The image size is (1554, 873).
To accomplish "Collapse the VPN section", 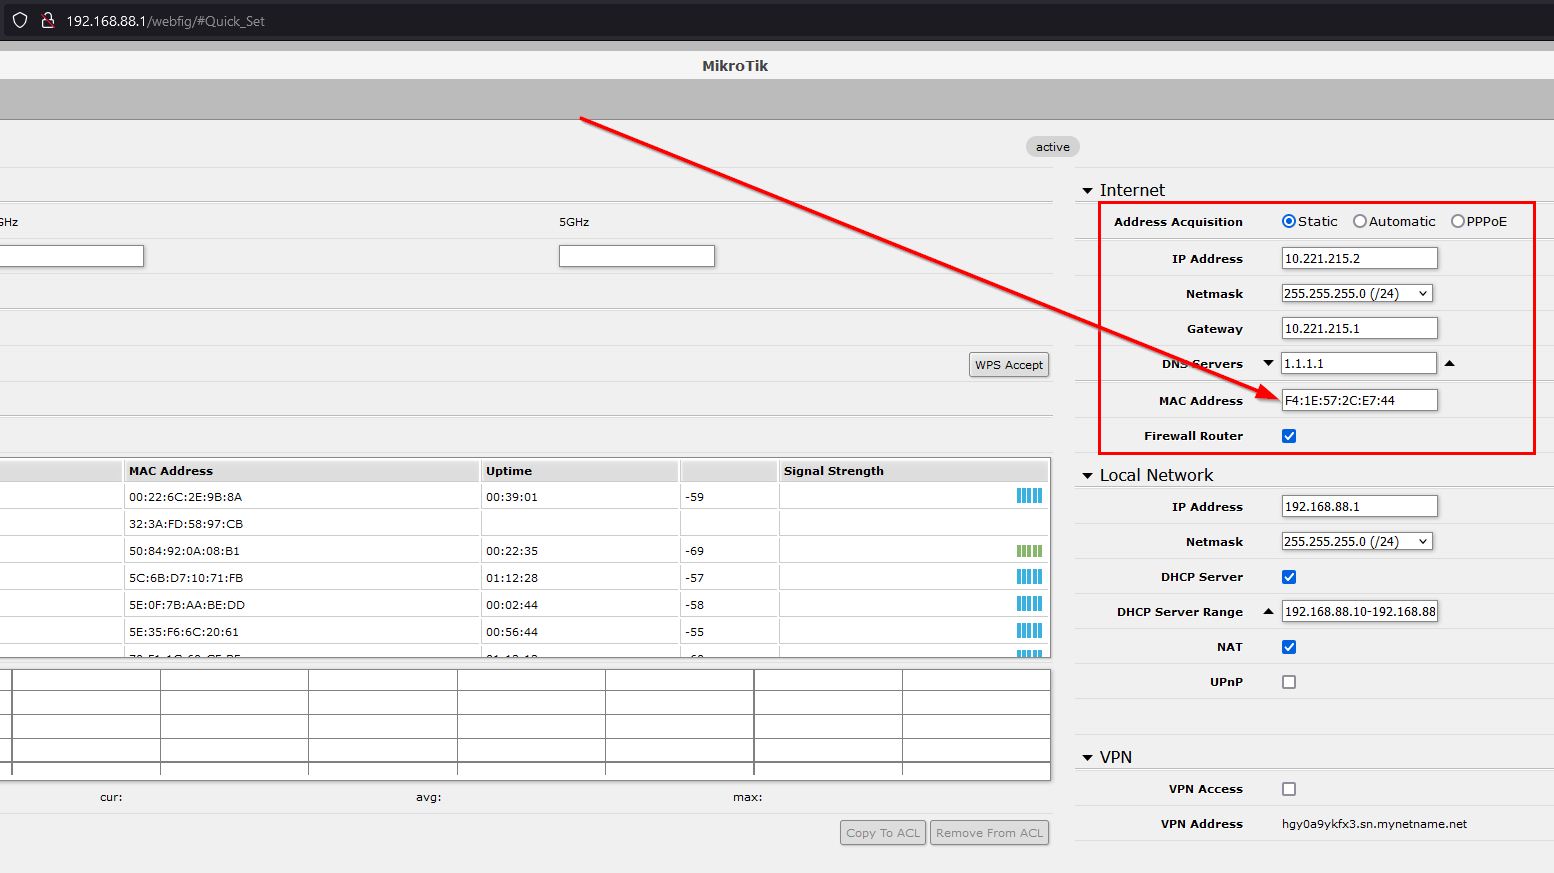I will point(1088,757).
